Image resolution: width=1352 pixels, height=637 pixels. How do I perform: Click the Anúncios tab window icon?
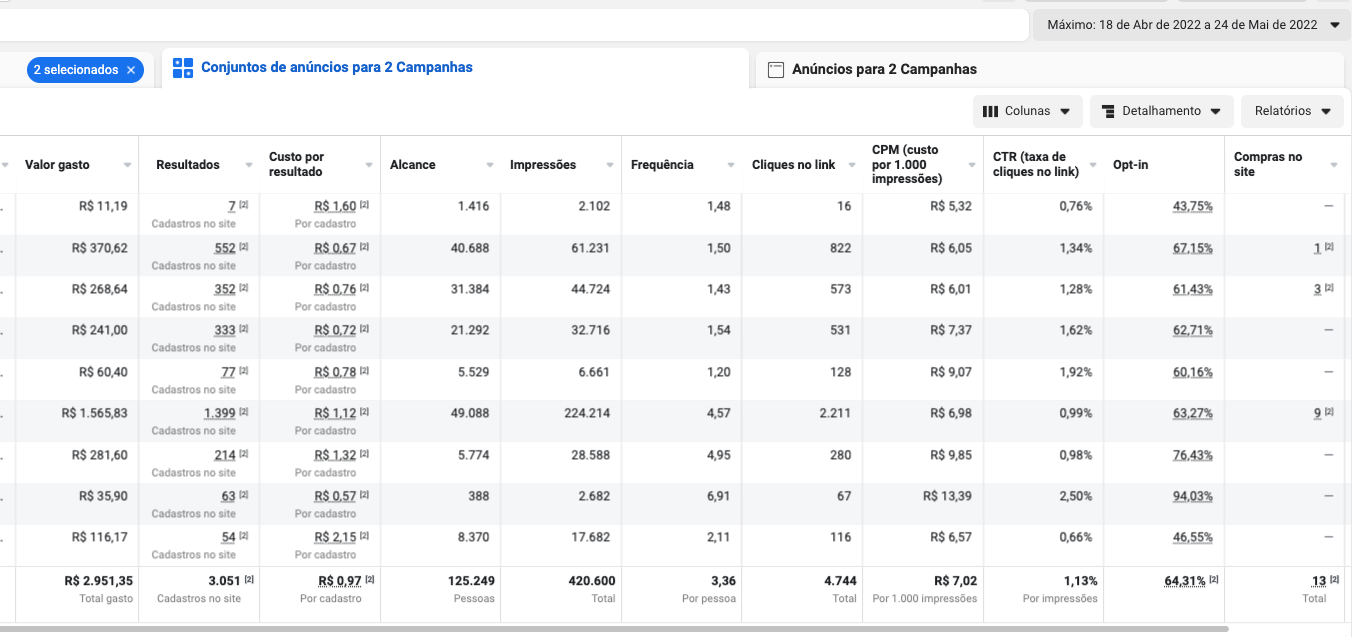[x=775, y=70]
